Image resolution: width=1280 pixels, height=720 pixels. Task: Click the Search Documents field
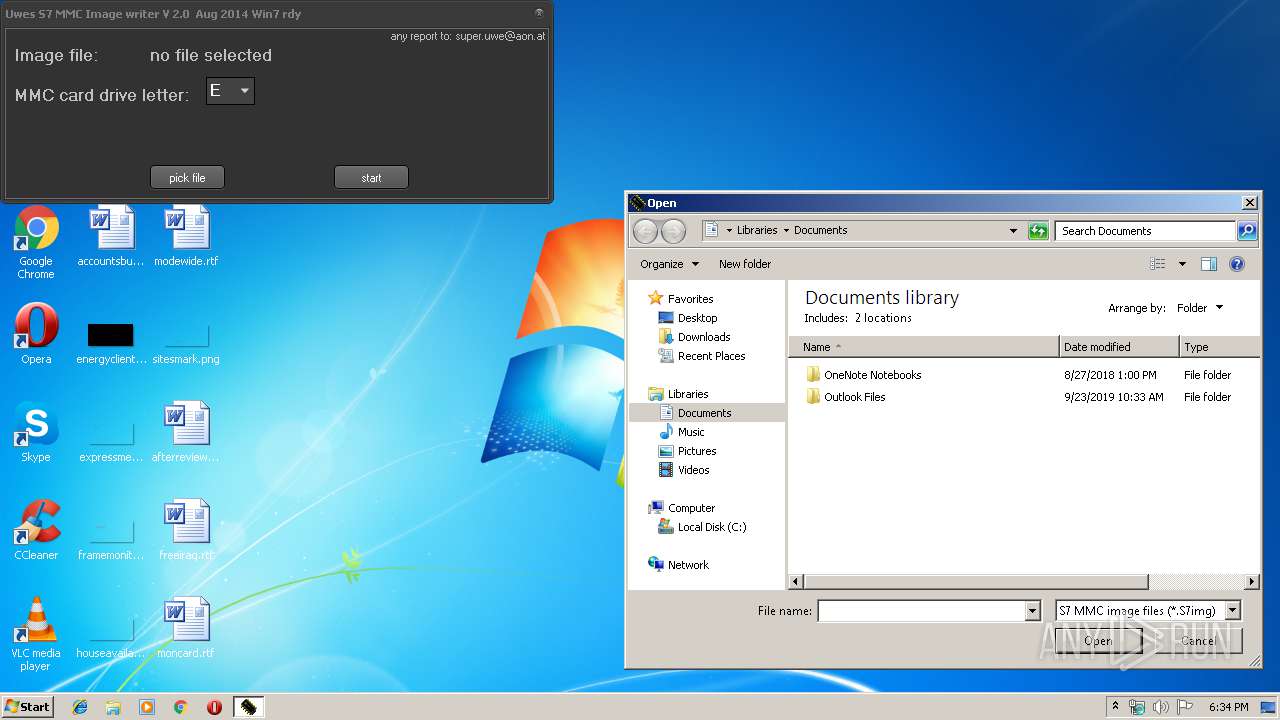1145,231
